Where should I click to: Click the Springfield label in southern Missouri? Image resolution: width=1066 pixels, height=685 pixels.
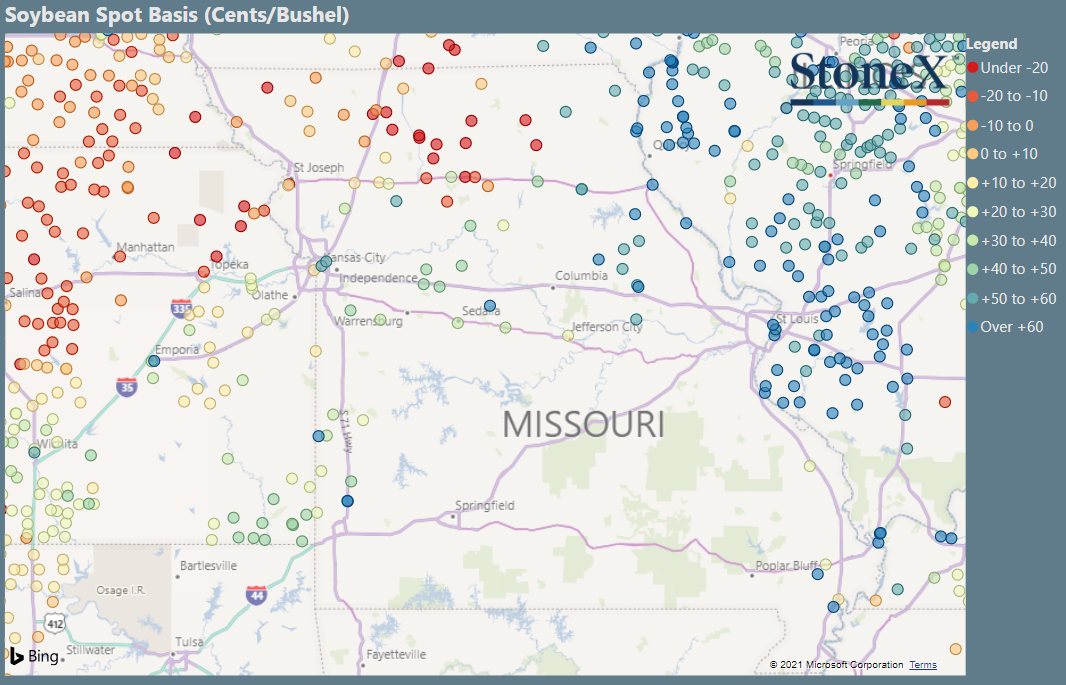coord(485,505)
